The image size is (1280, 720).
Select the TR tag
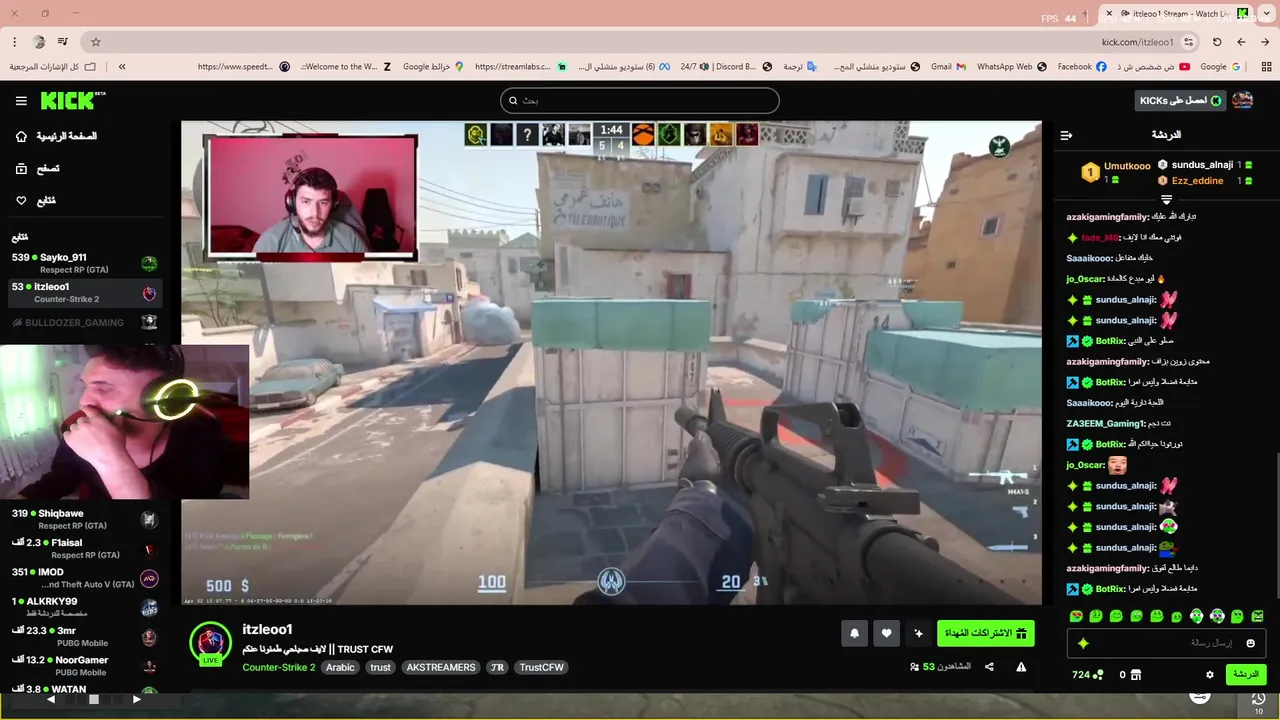497,667
